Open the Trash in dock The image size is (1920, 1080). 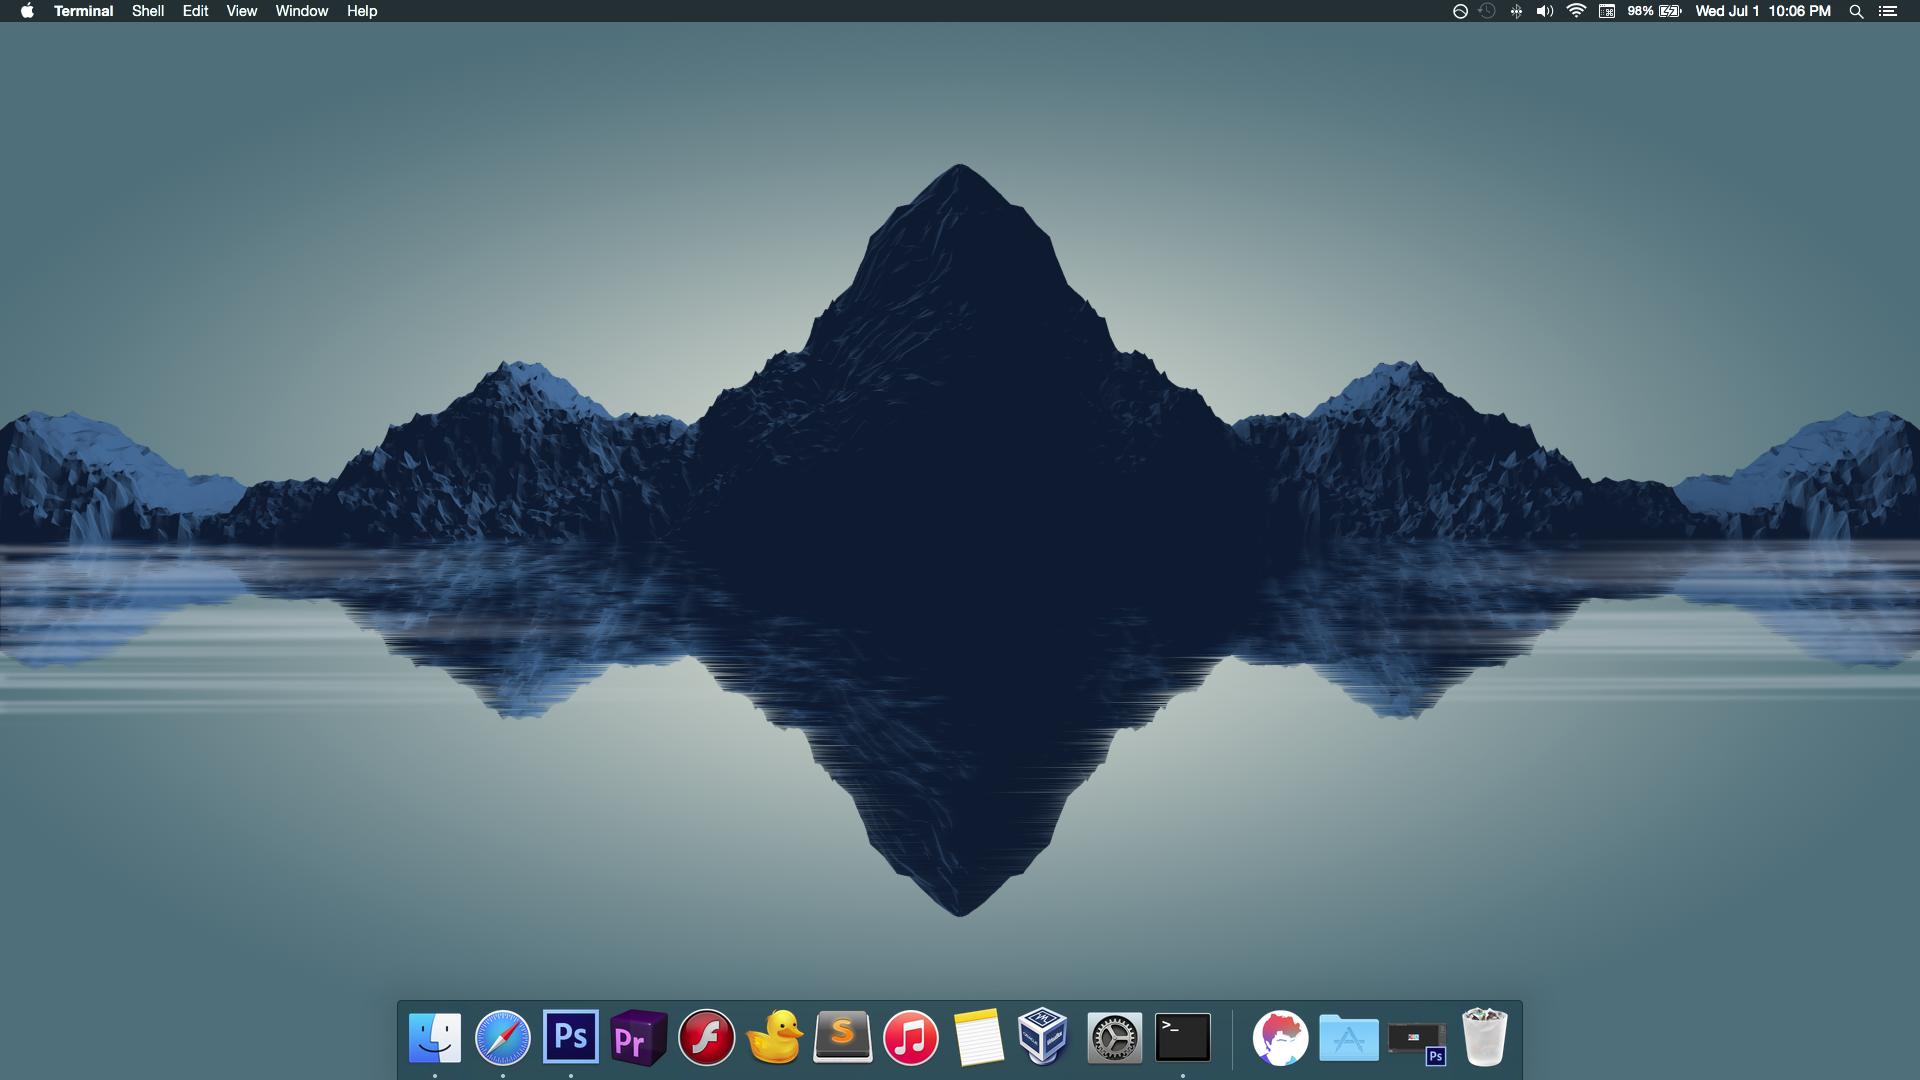click(1484, 1037)
